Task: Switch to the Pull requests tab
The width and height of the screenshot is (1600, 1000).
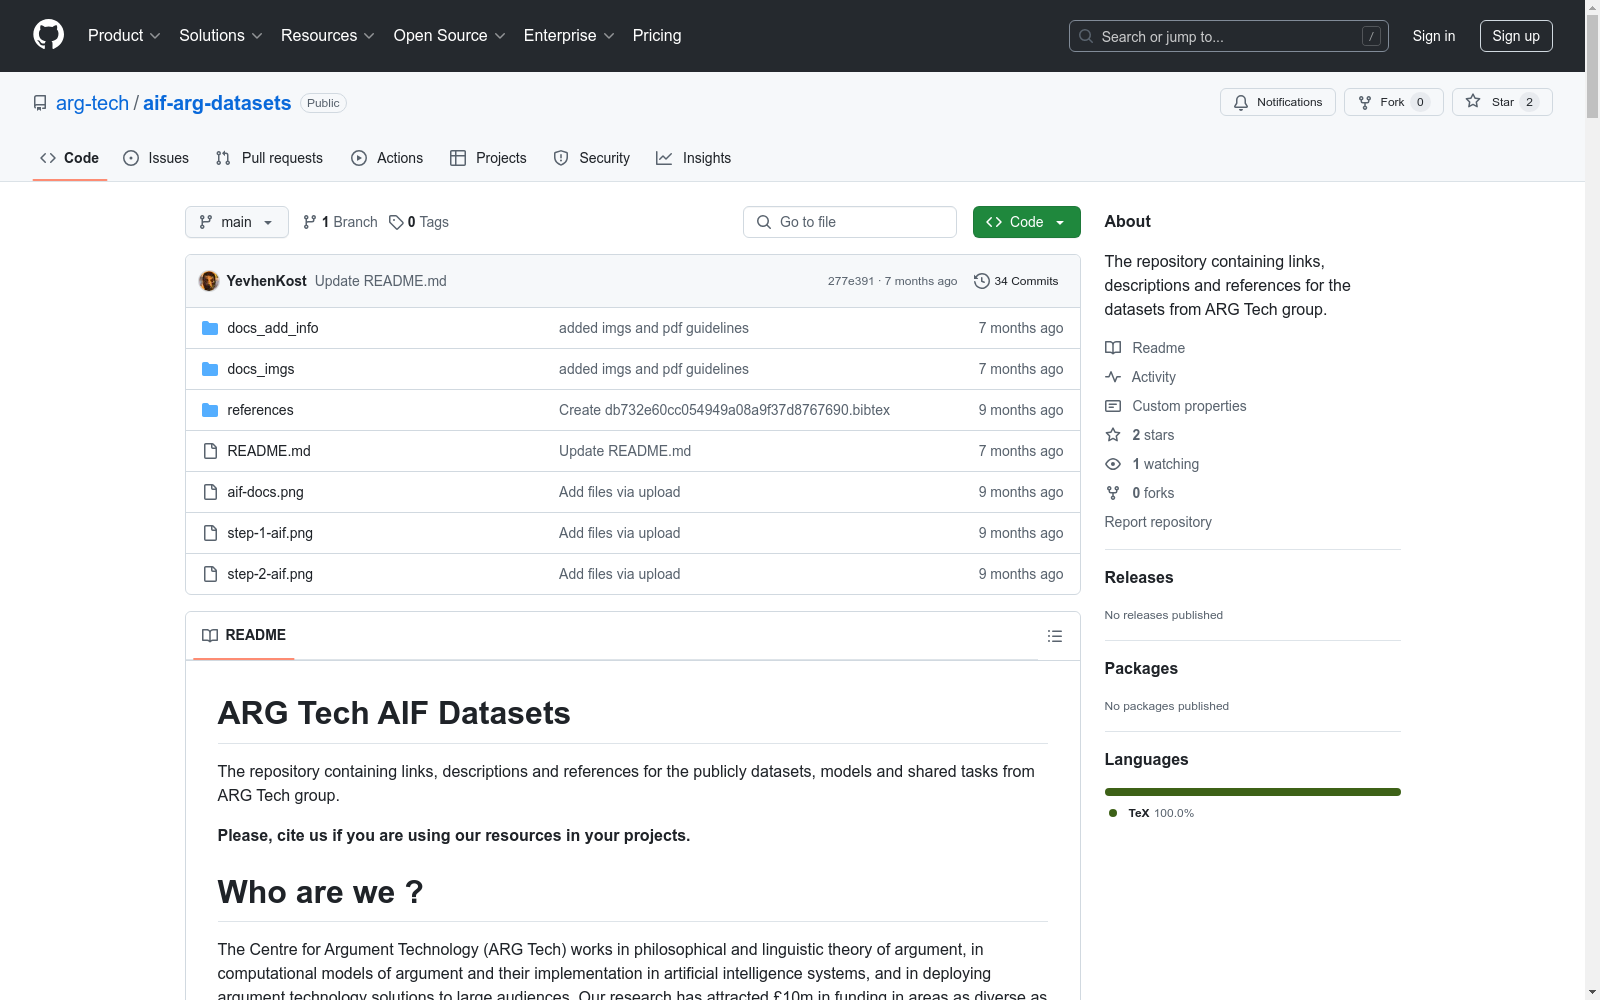Action: pos(269,158)
